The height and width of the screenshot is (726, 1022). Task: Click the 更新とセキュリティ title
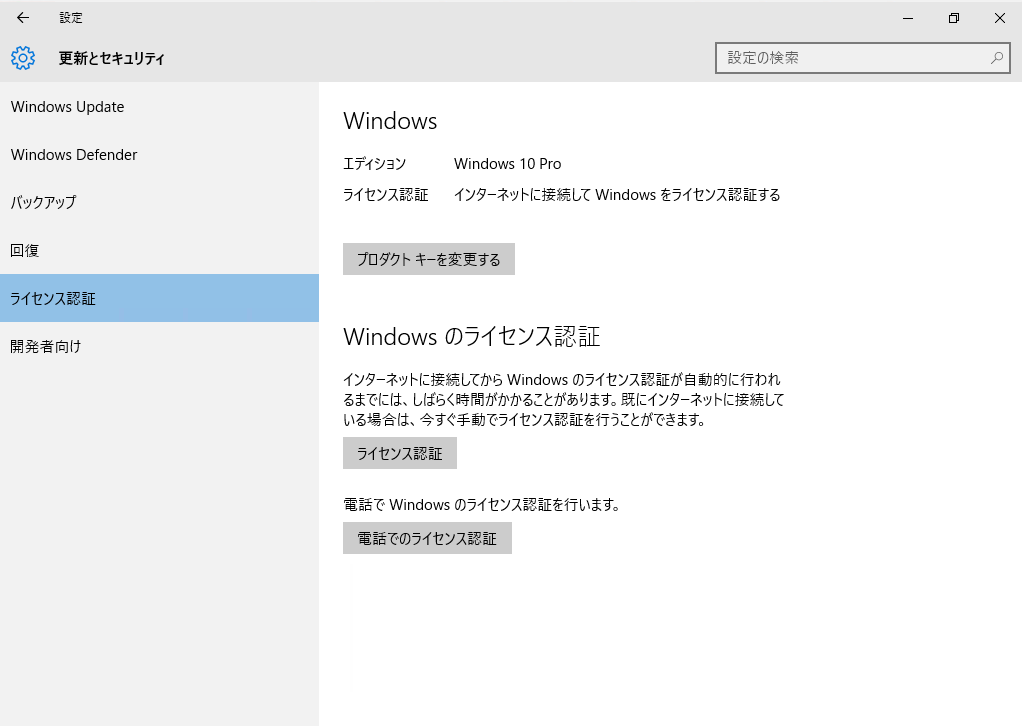[111, 58]
